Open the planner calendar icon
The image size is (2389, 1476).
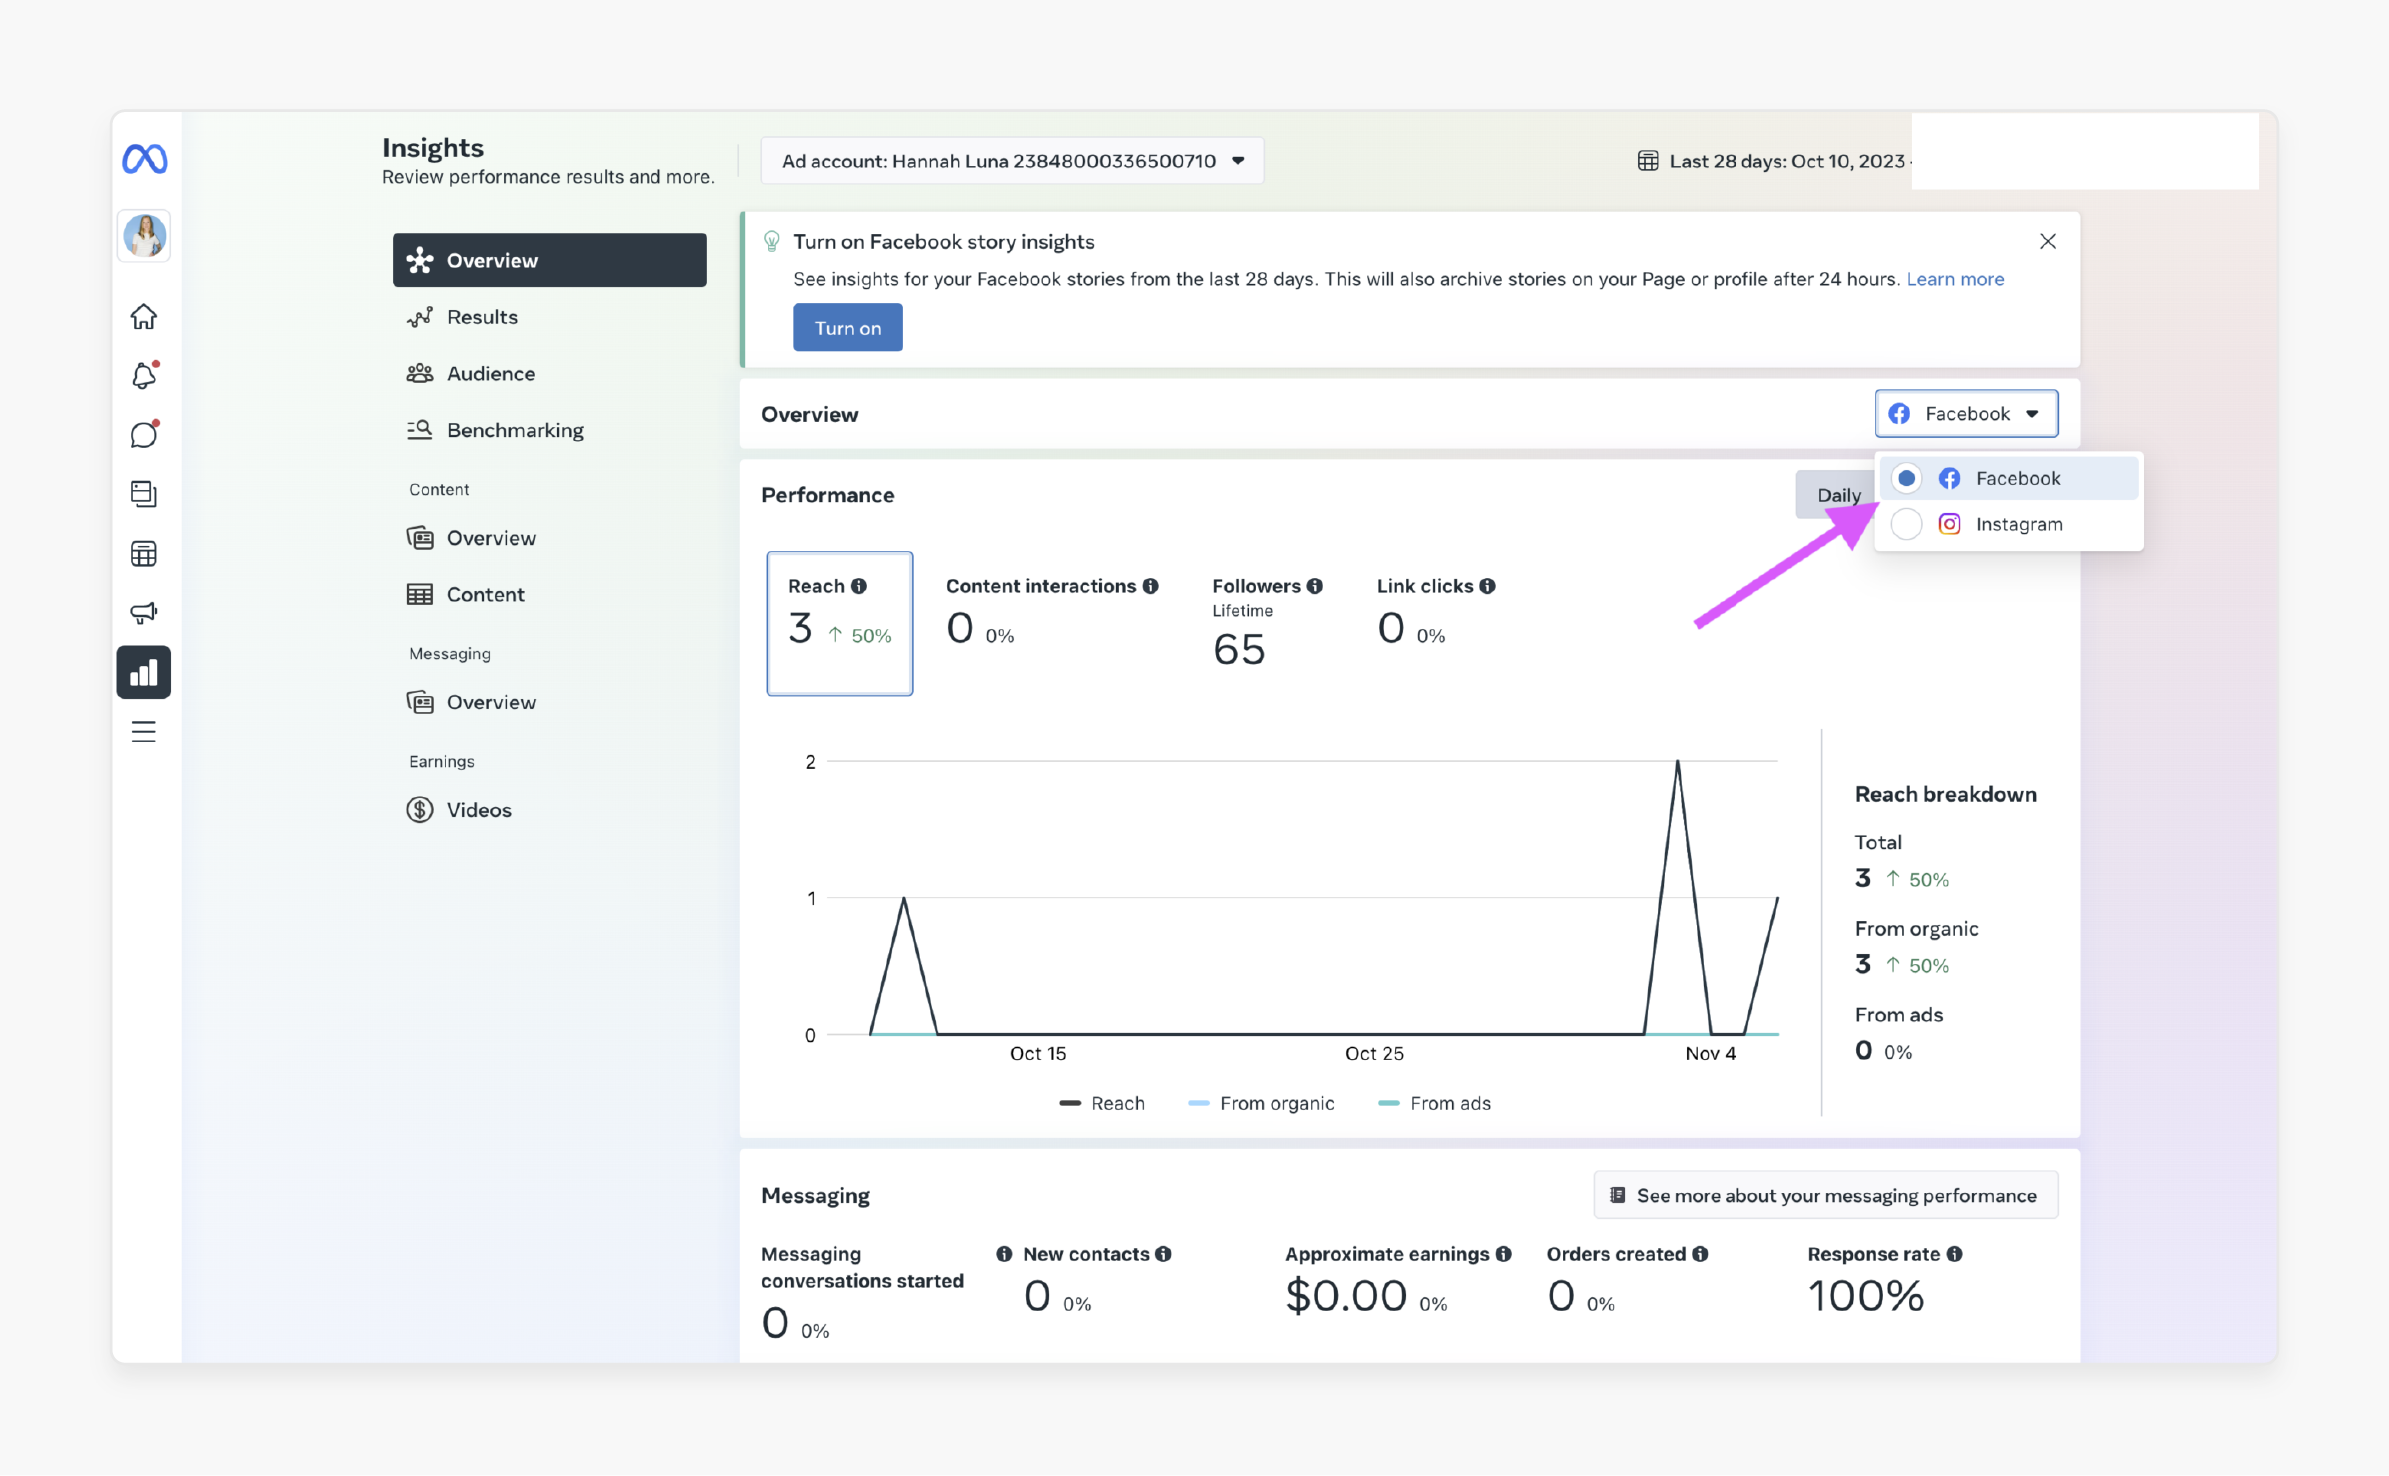click(x=144, y=553)
